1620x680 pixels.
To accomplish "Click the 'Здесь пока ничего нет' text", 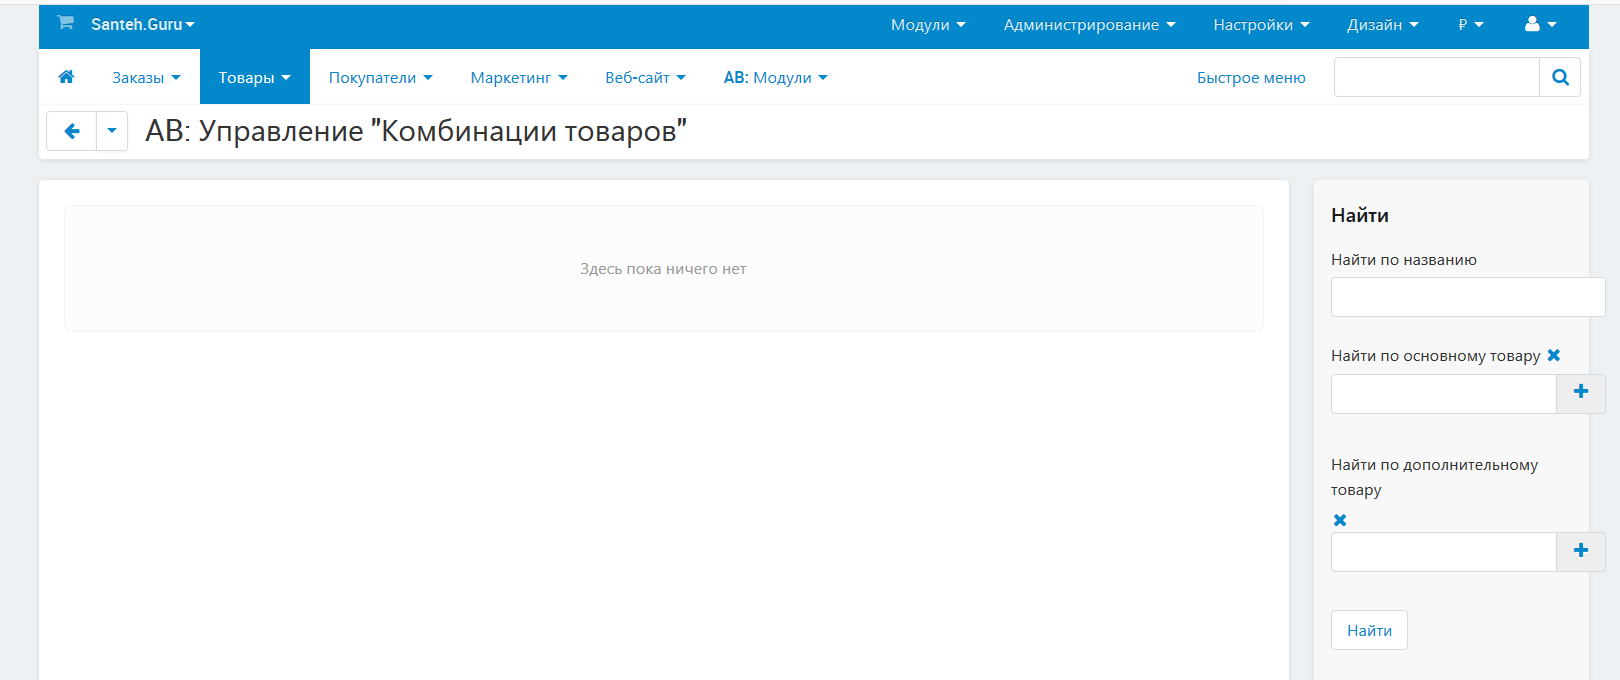I will (663, 269).
